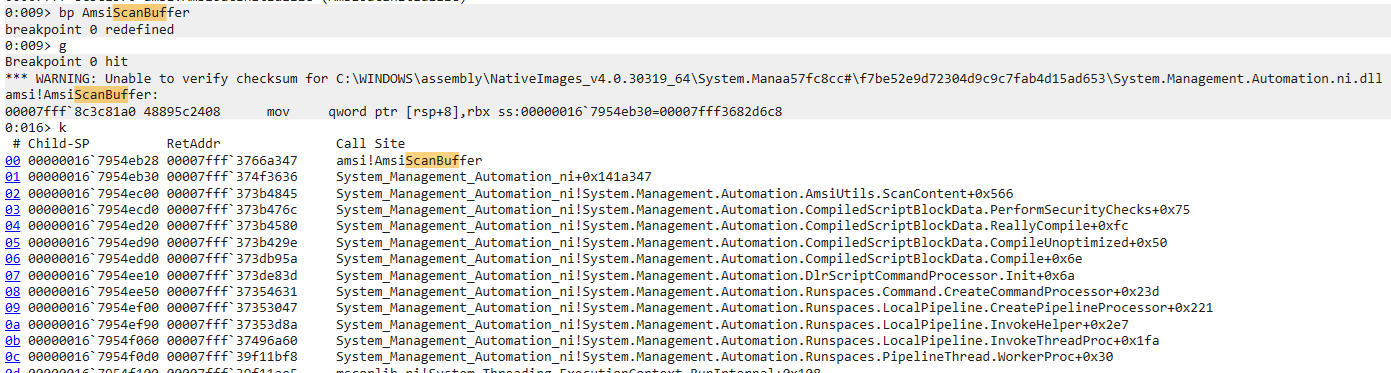The width and height of the screenshot is (1391, 373).
Task: Click return address 00007fff`37496a60
Action: pyautogui.click(x=232, y=340)
